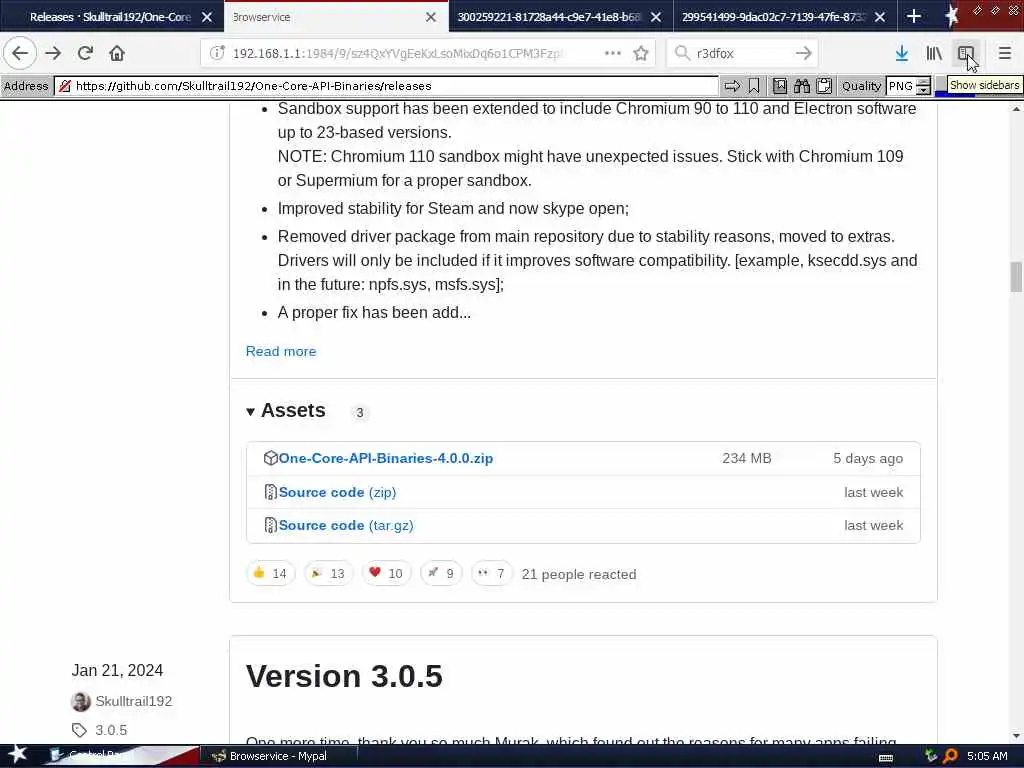Close the Browservice tab
Viewport: 1024px width, 768px height.
click(431, 17)
